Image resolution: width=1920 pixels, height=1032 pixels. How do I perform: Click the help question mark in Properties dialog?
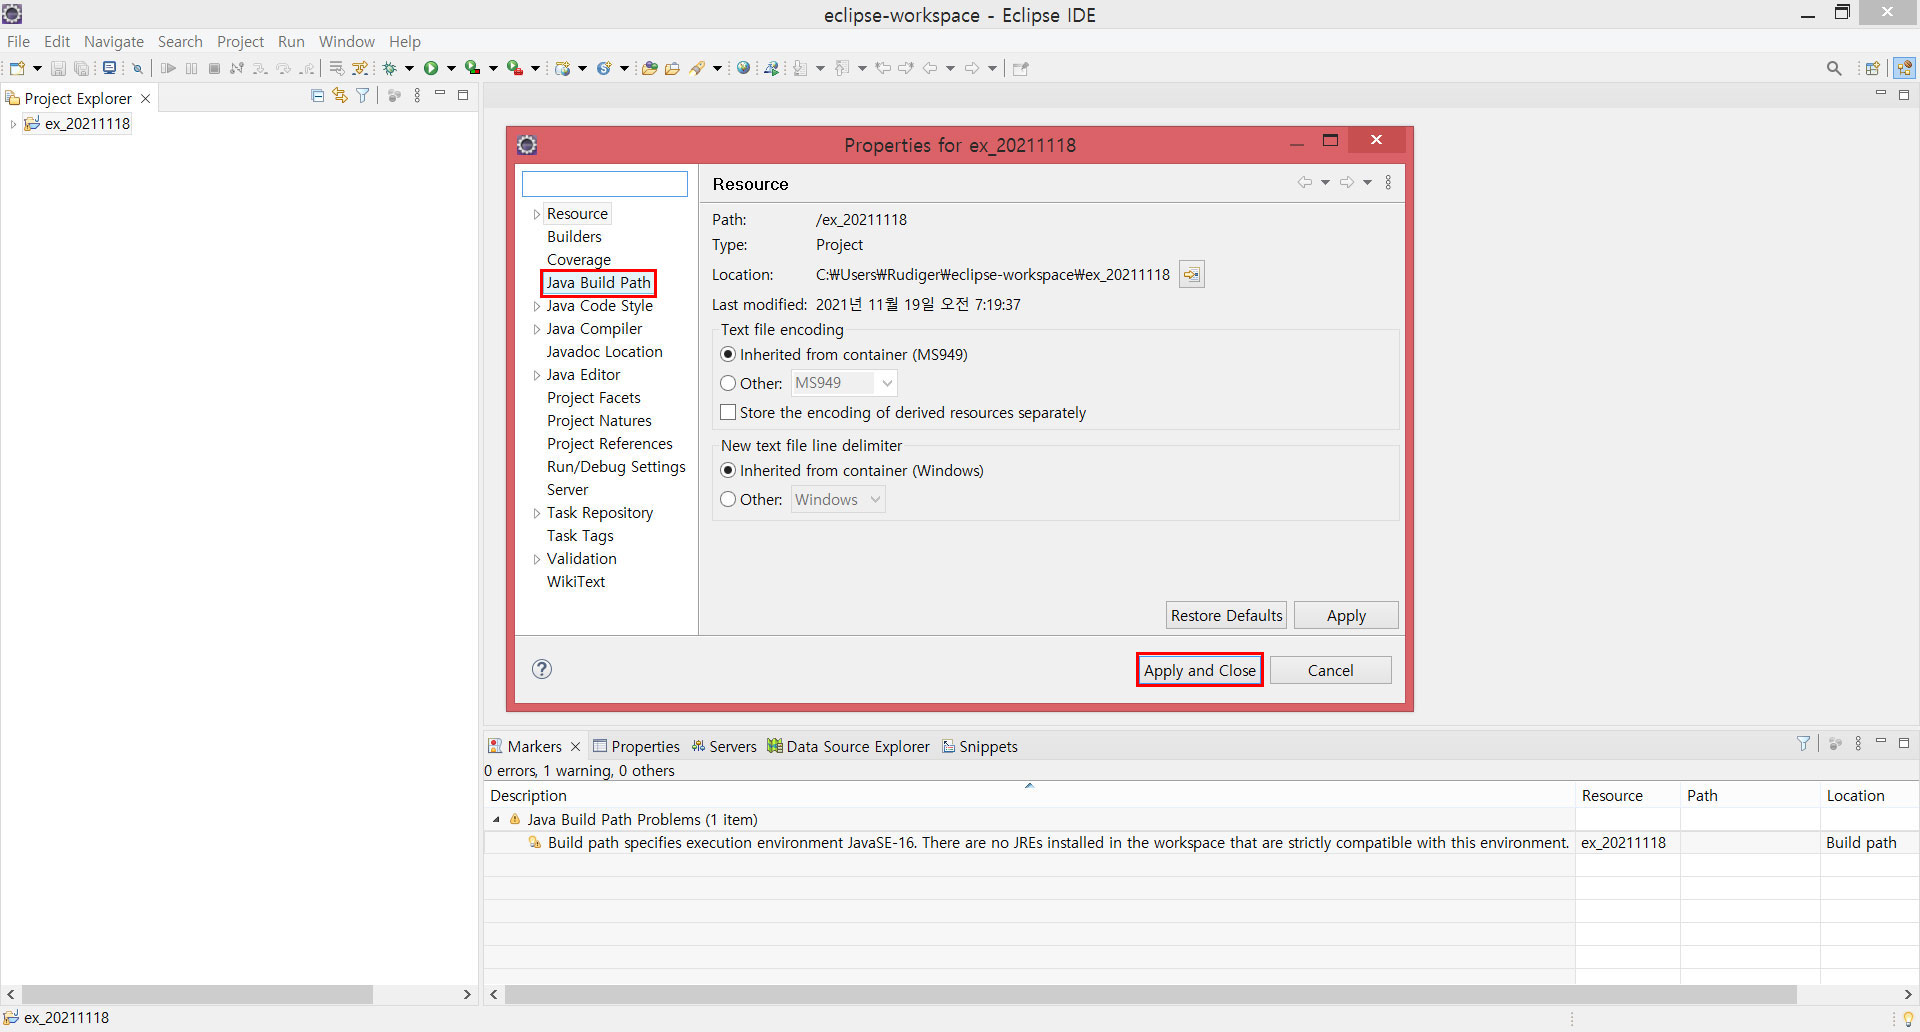click(542, 669)
